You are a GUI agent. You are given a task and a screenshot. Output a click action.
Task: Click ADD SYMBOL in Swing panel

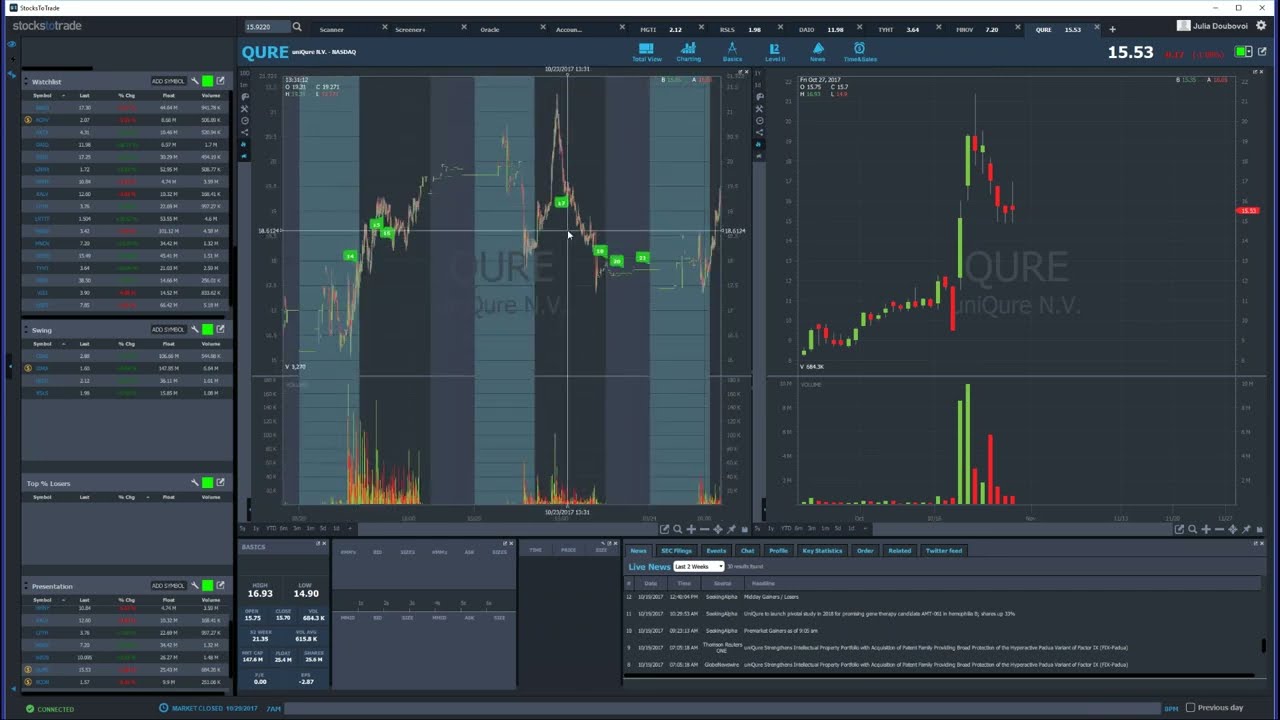point(168,329)
